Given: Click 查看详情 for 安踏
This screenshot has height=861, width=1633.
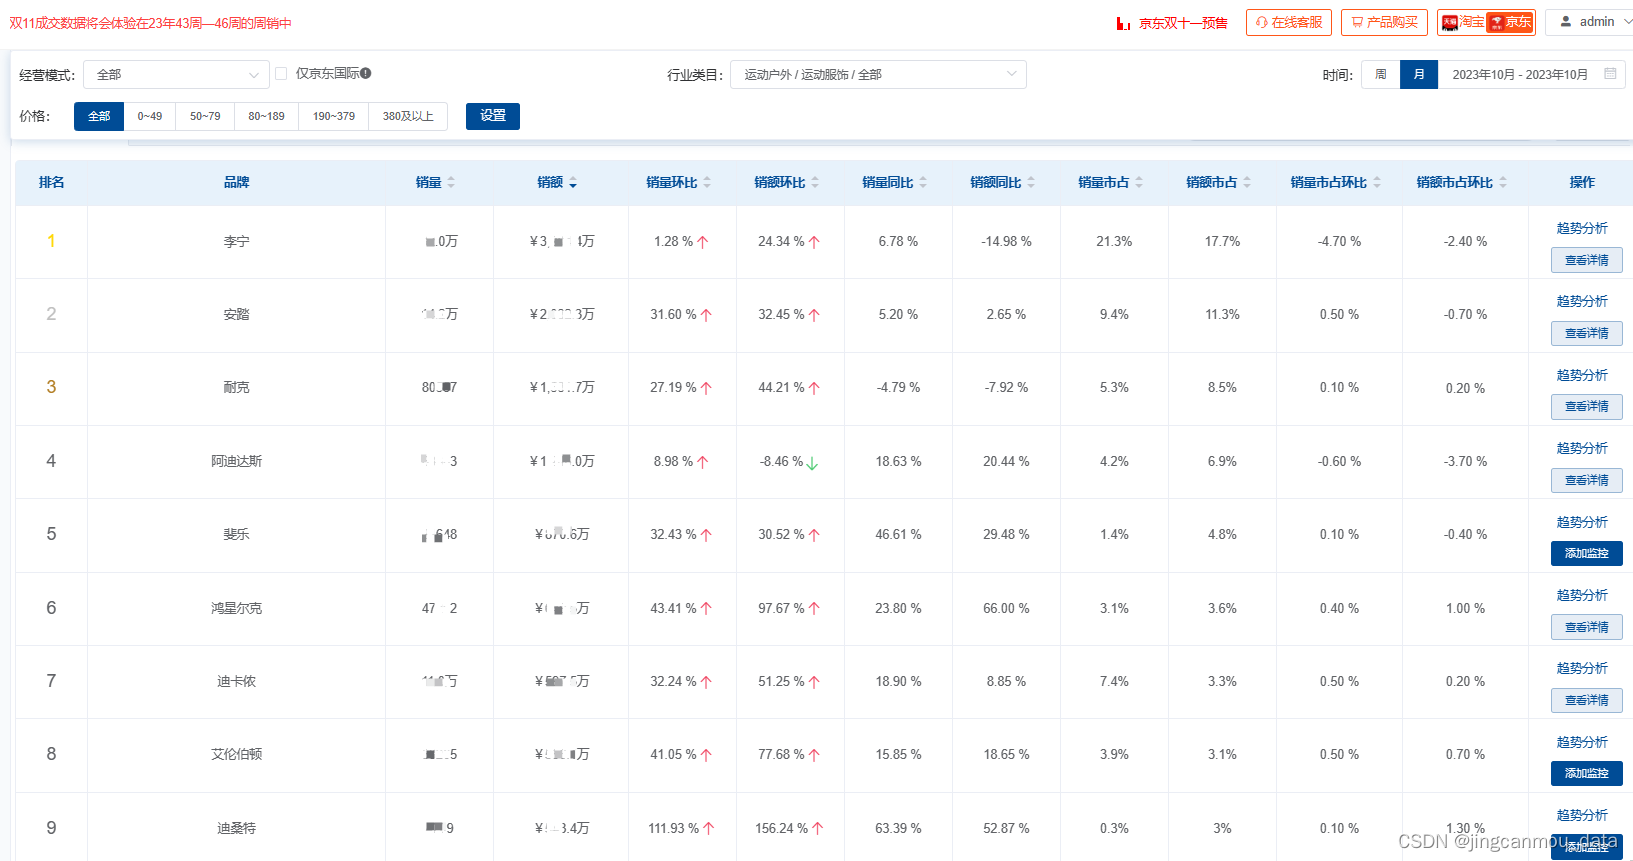Looking at the screenshot, I should click(1586, 333).
